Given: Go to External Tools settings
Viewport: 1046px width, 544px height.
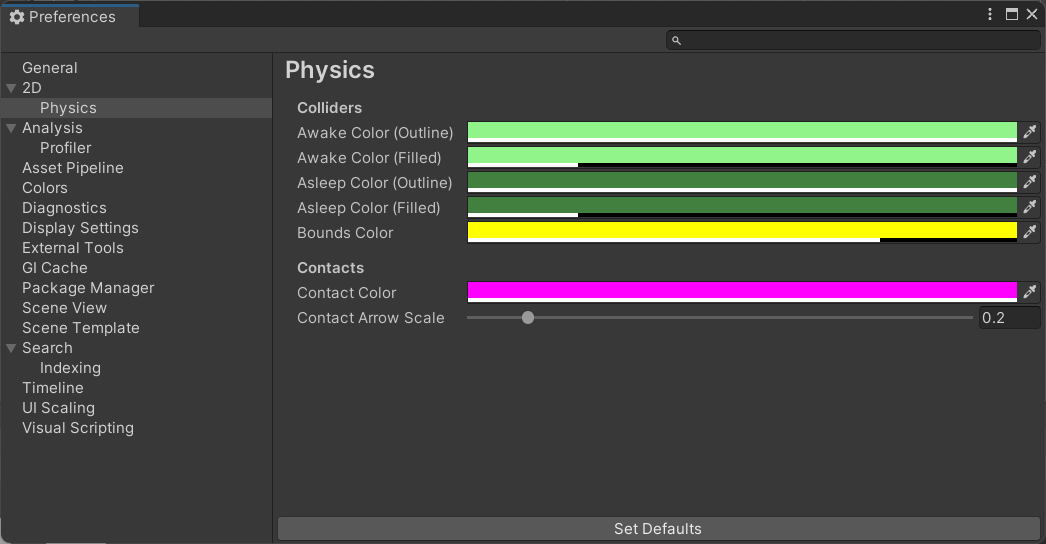Looking at the screenshot, I should [73, 248].
